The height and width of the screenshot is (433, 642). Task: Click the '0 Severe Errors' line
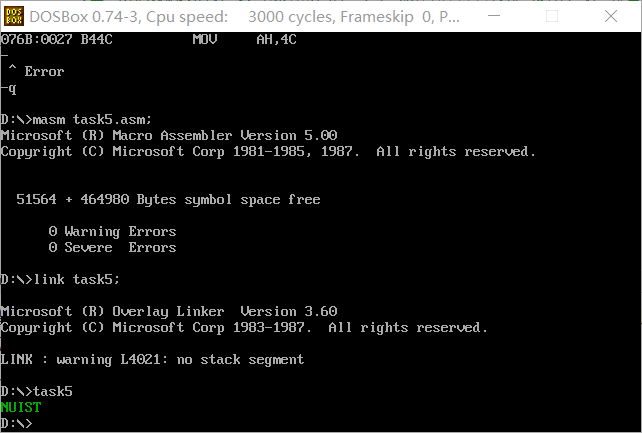pyautogui.click(x=112, y=248)
